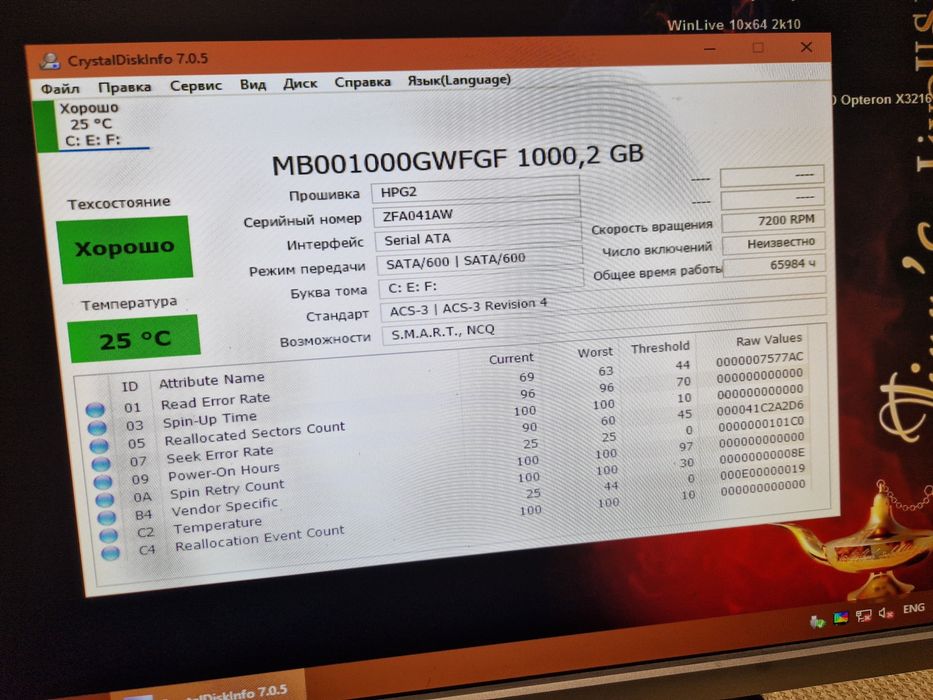Click status icon for Spin-Up Time
Image resolution: width=933 pixels, height=700 pixels.
point(97,427)
